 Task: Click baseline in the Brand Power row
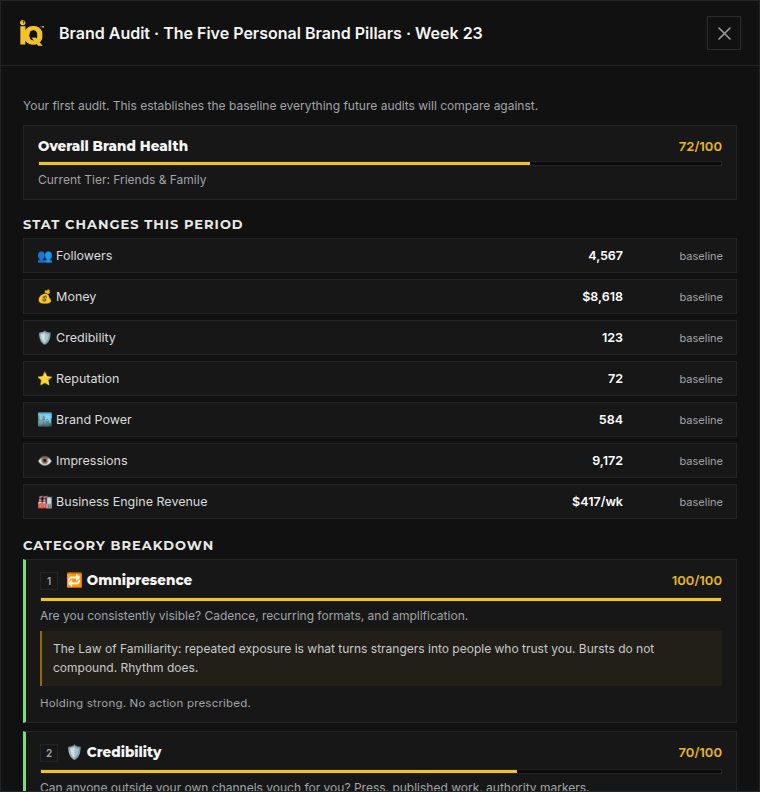tap(701, 420)
